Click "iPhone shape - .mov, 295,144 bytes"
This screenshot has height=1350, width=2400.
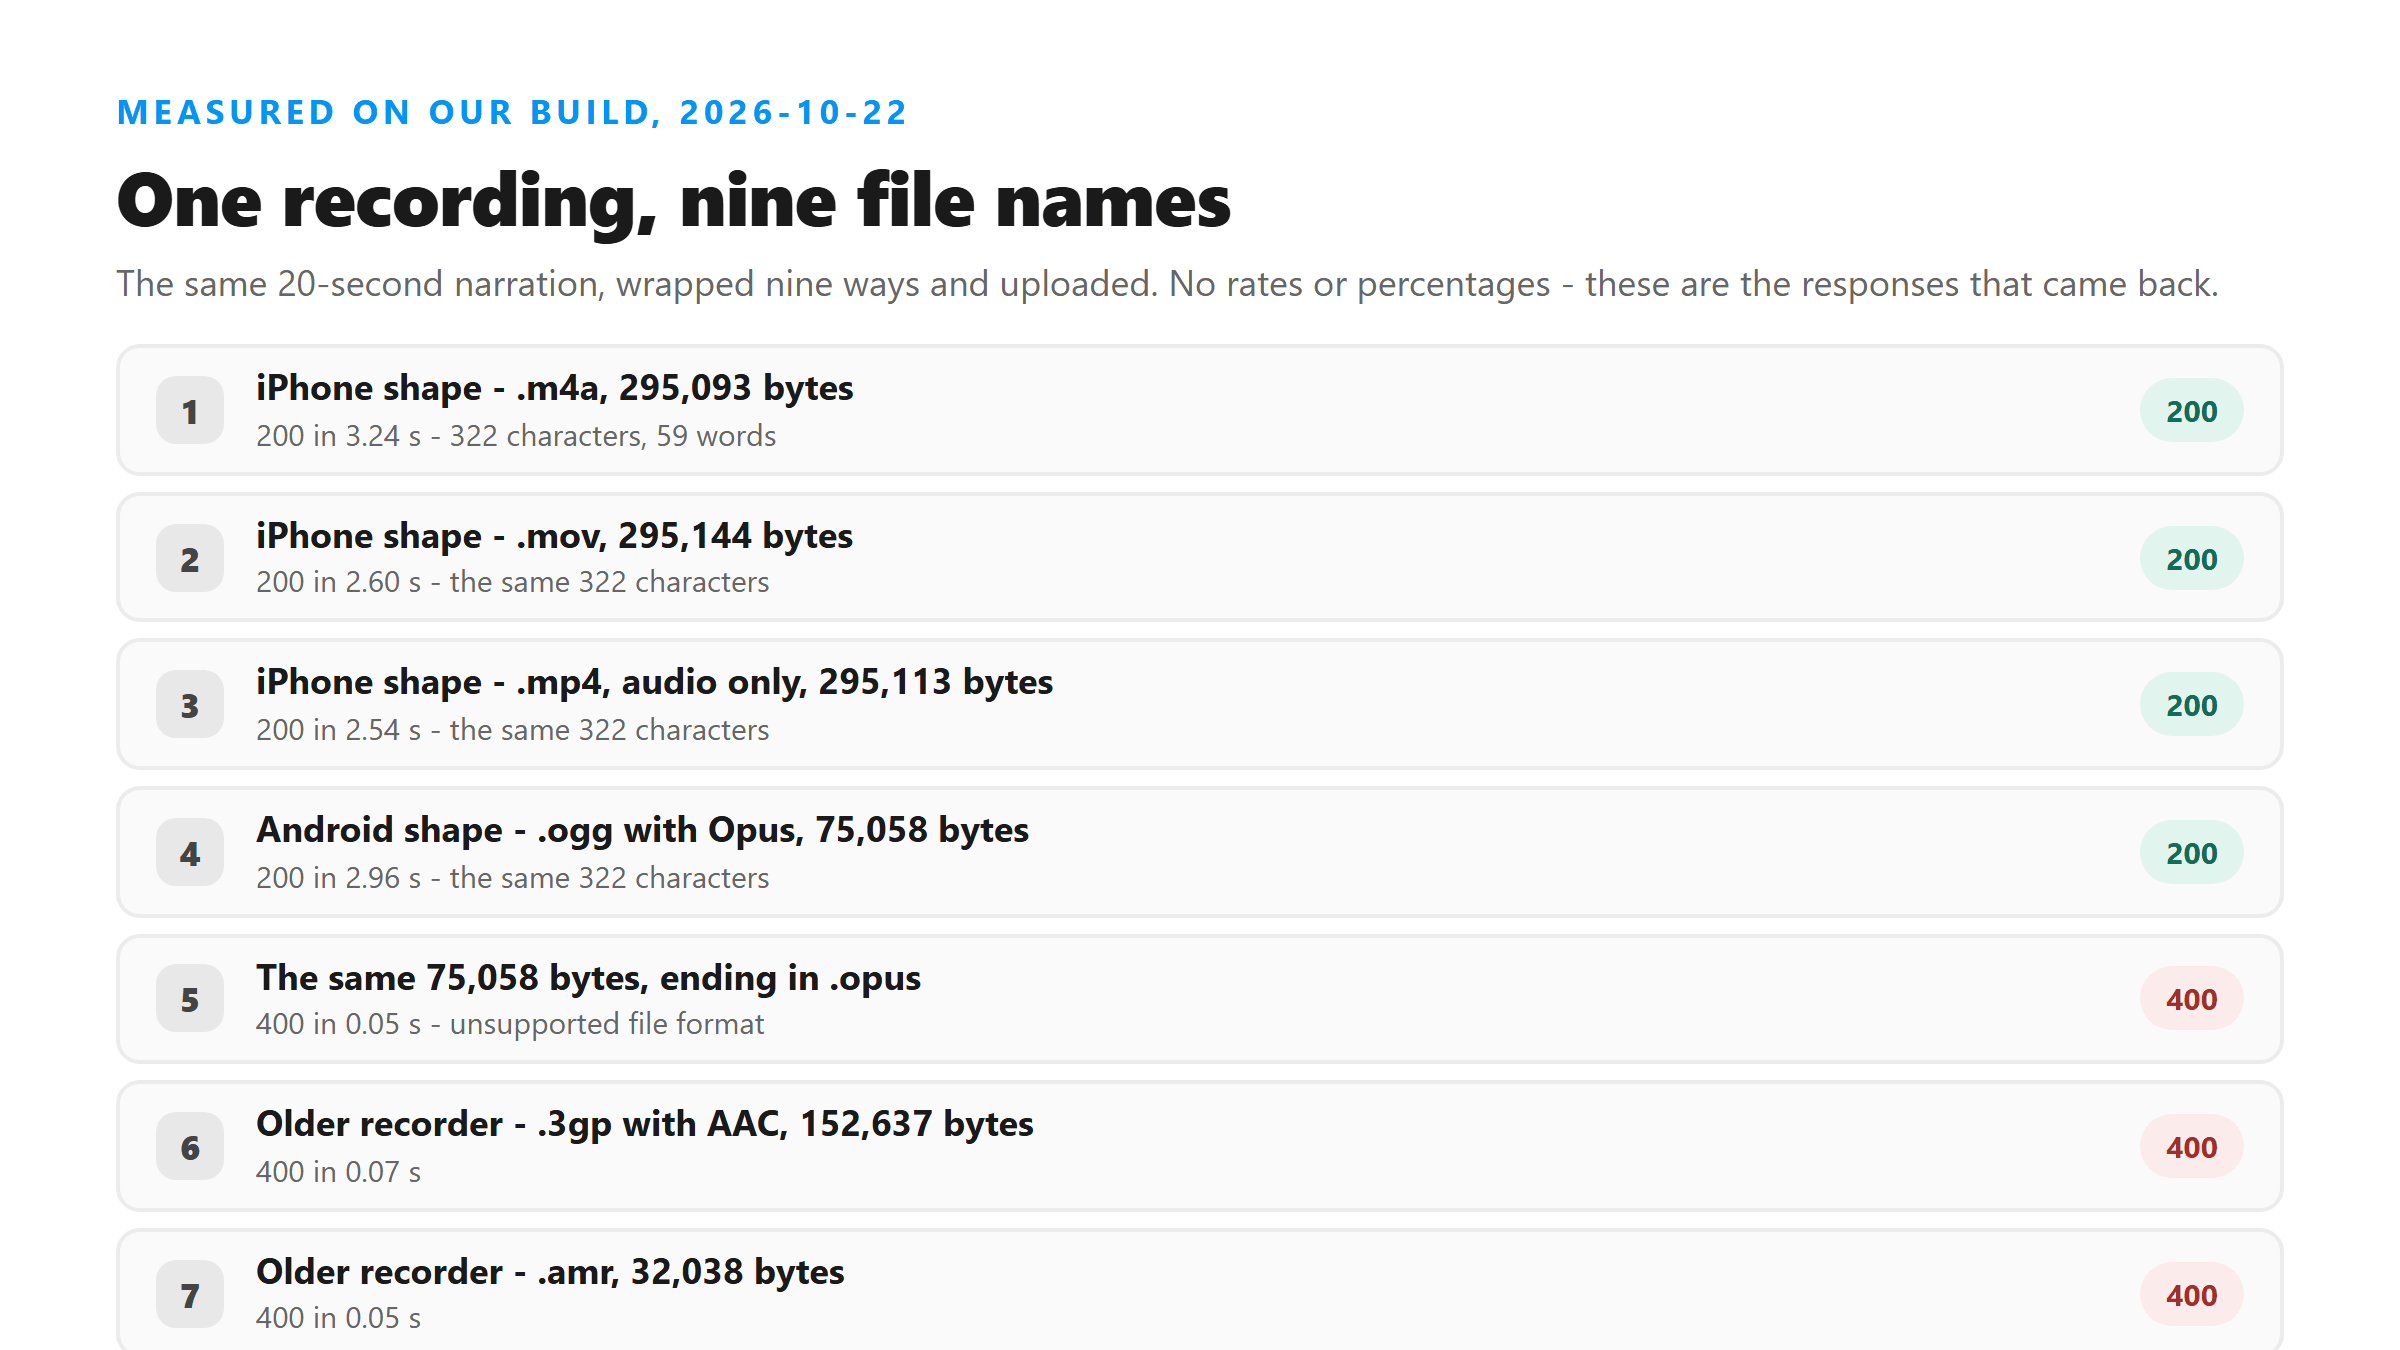[555, 536]
